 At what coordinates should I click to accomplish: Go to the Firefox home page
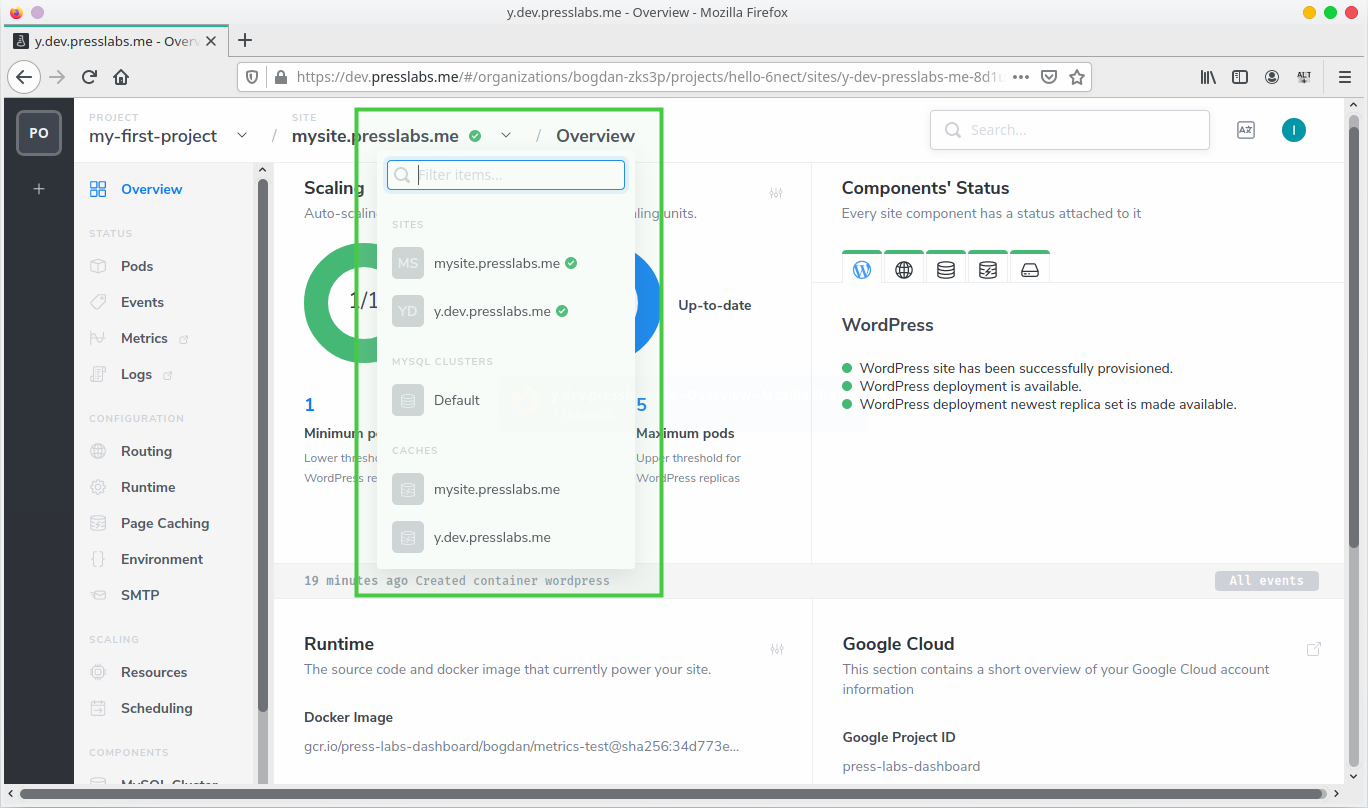(121, 77)
